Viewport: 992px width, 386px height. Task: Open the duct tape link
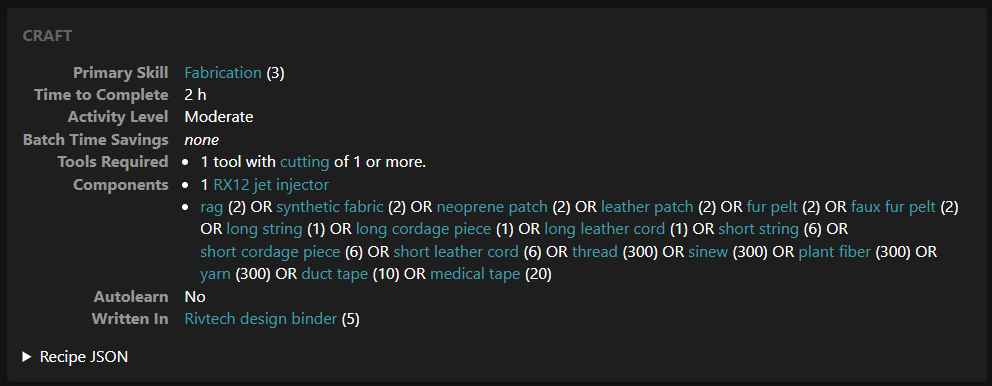[x=335, y=275]
